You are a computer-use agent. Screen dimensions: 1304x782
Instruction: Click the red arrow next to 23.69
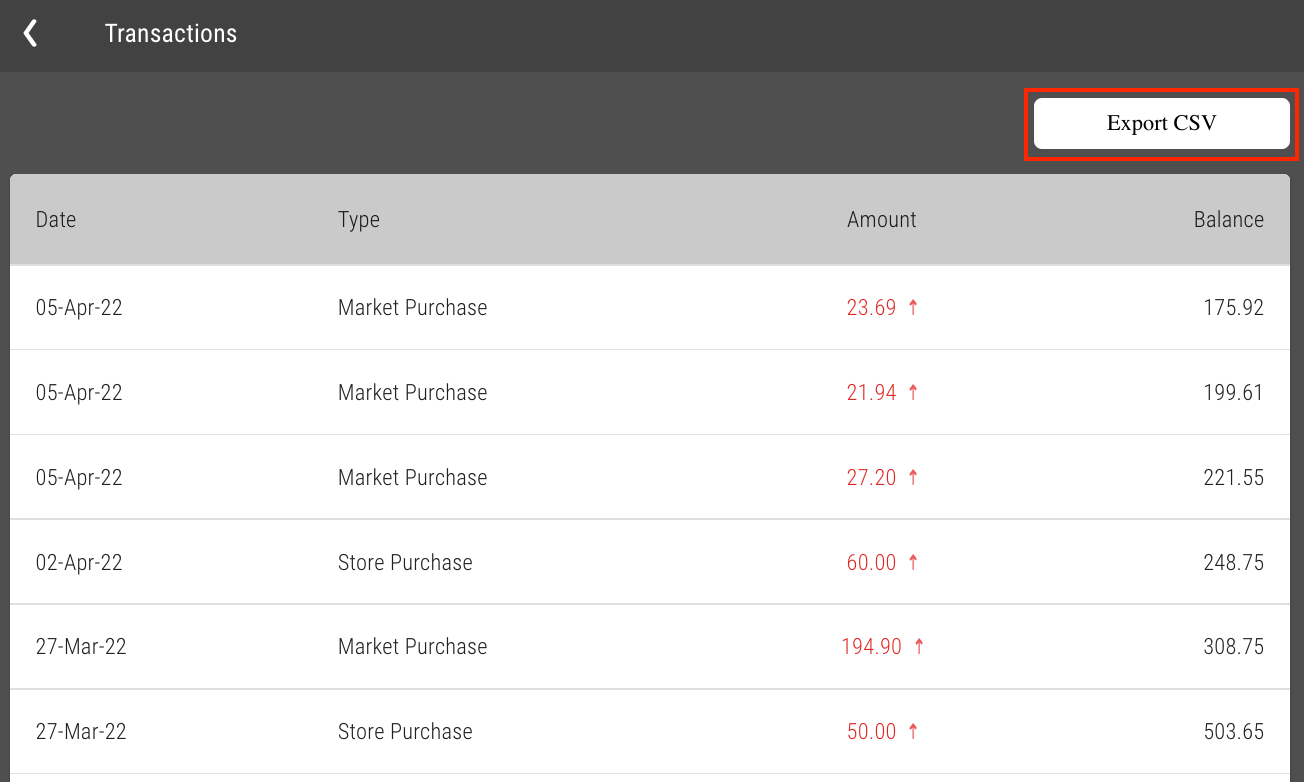(913, 307)
